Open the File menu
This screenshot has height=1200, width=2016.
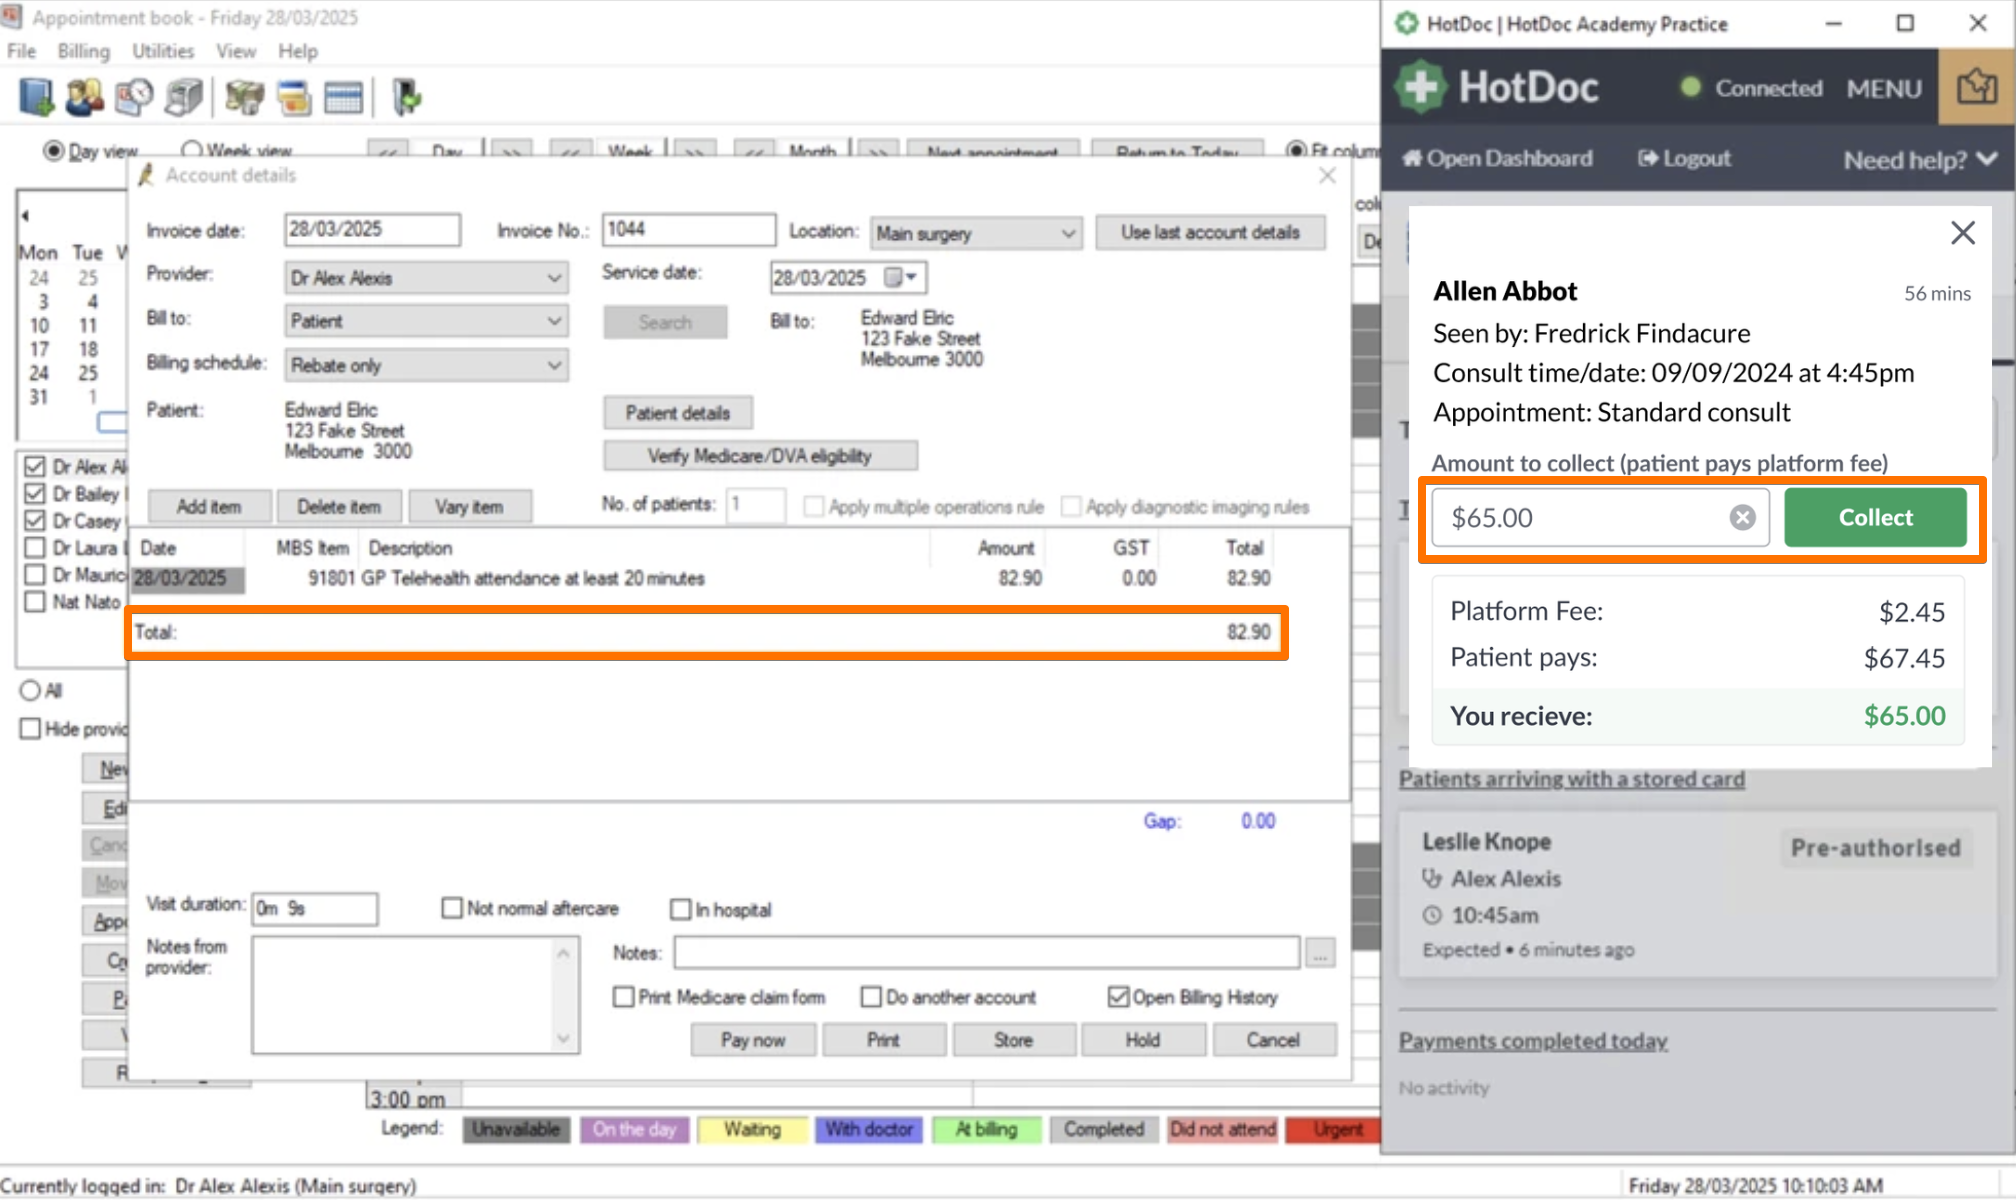coord(21,51)
